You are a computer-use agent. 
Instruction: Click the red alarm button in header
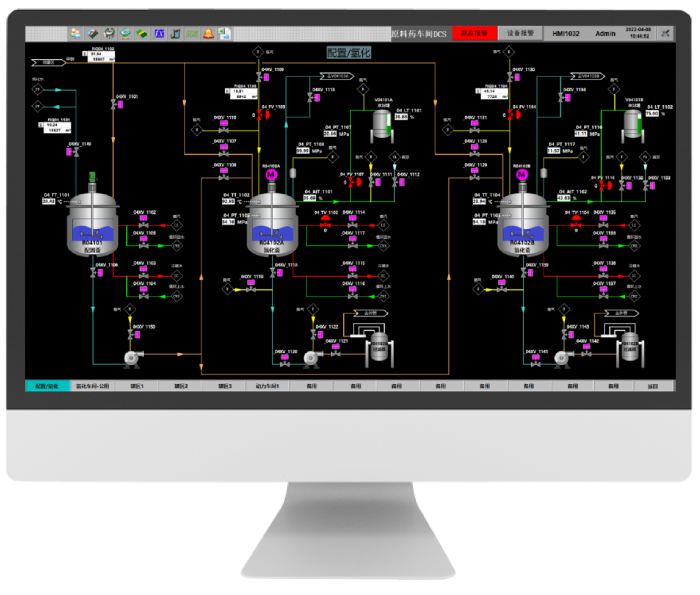(x=471, y=33)
